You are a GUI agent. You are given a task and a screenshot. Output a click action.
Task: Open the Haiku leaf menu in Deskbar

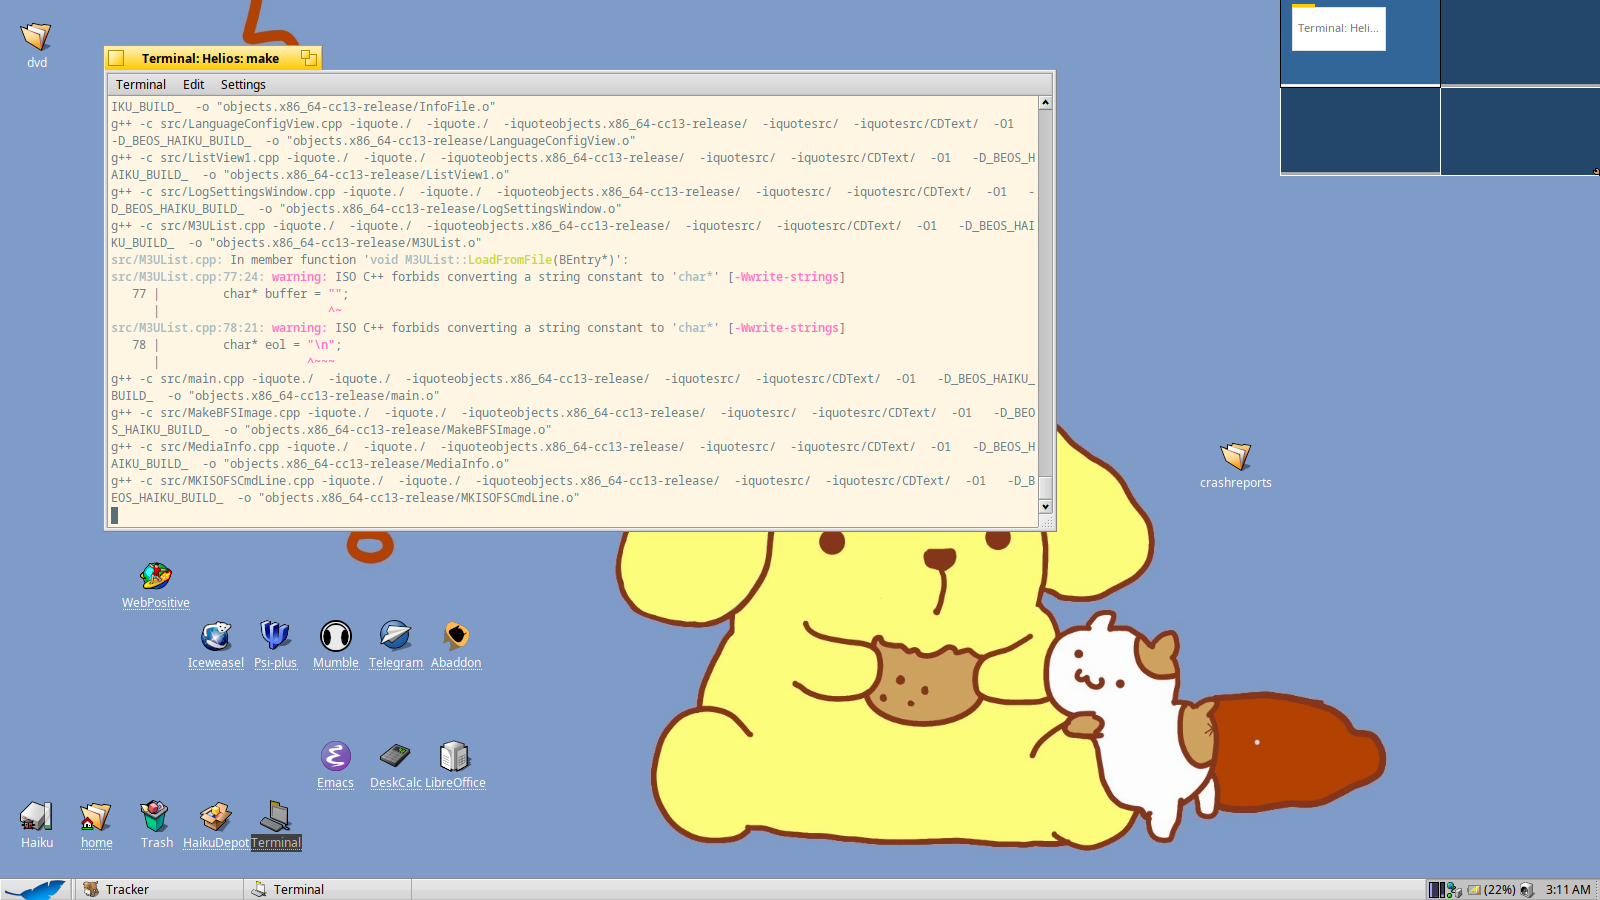tap(37, 889)
